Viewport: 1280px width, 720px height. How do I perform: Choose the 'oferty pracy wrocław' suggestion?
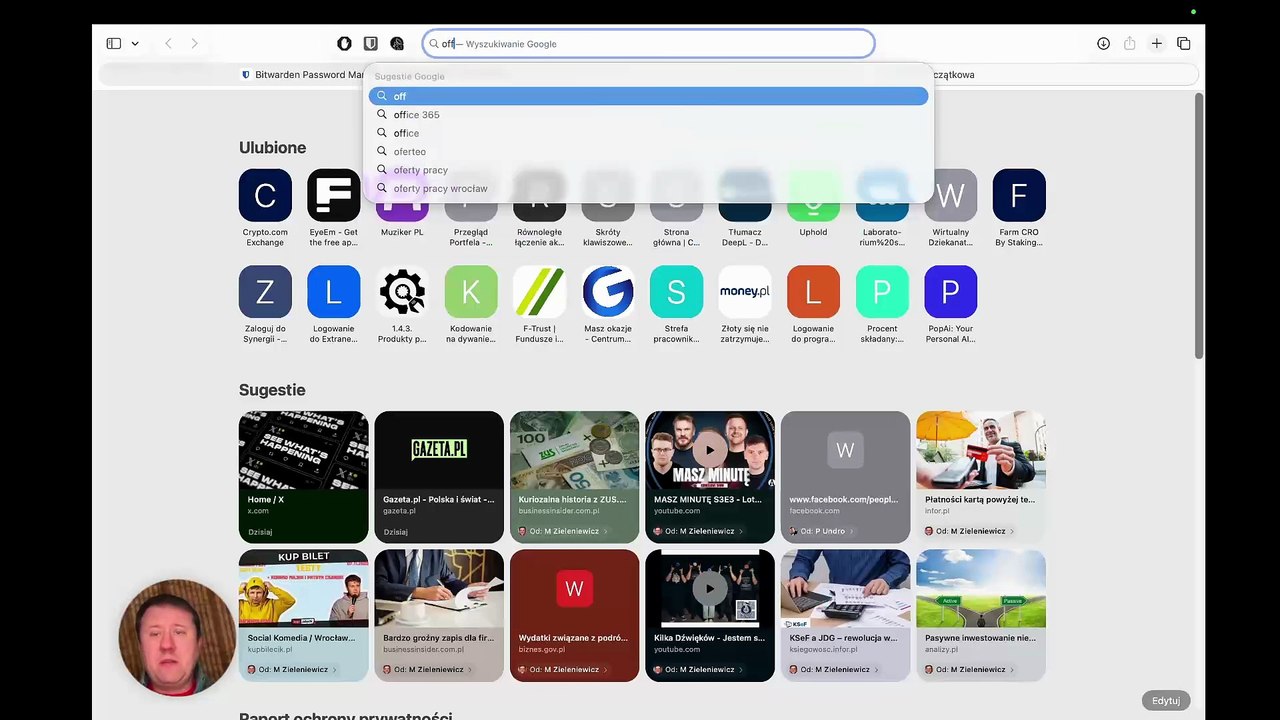[648, 188]
